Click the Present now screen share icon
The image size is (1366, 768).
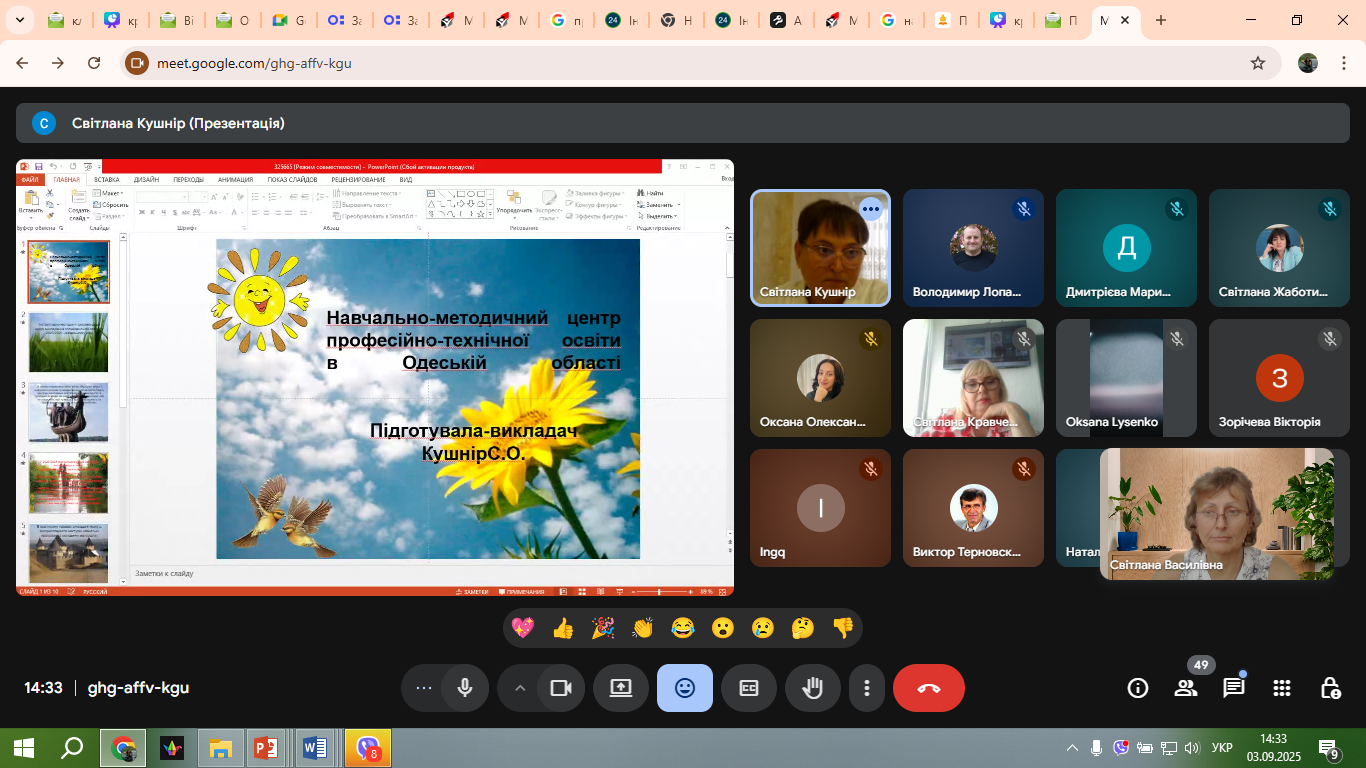click(621, 688)
